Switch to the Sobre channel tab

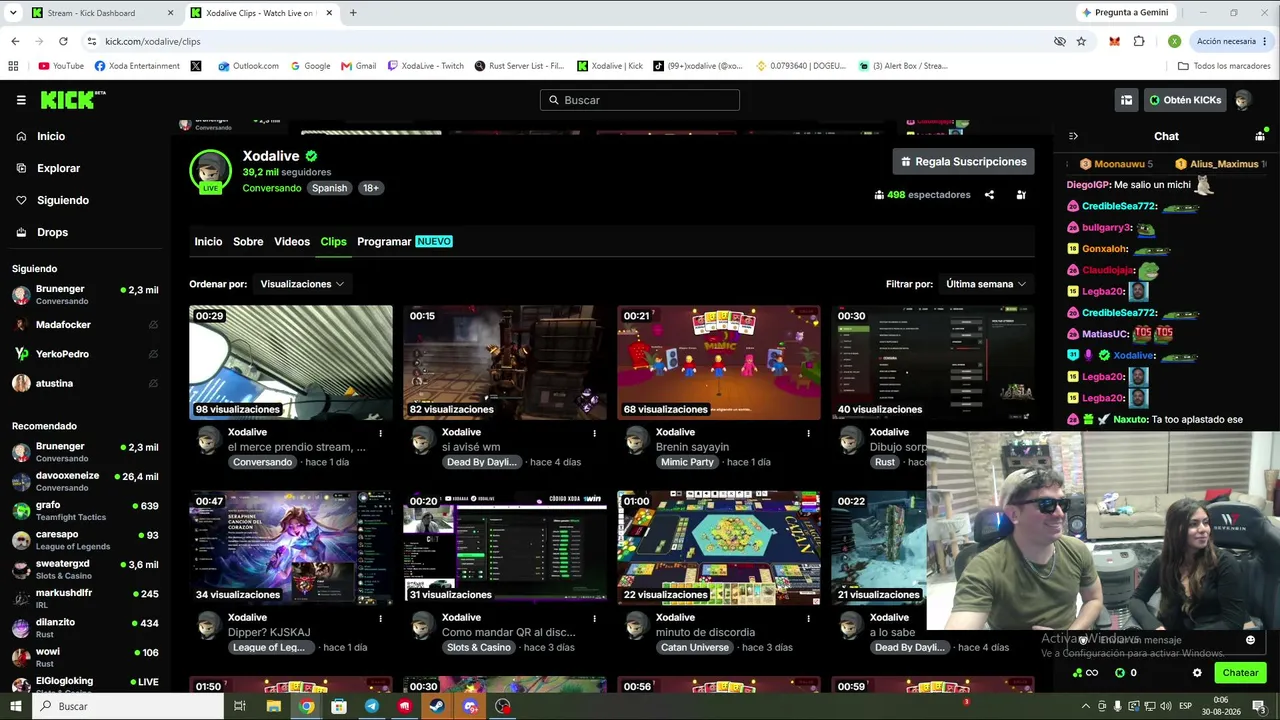click(x=248, y=242)
